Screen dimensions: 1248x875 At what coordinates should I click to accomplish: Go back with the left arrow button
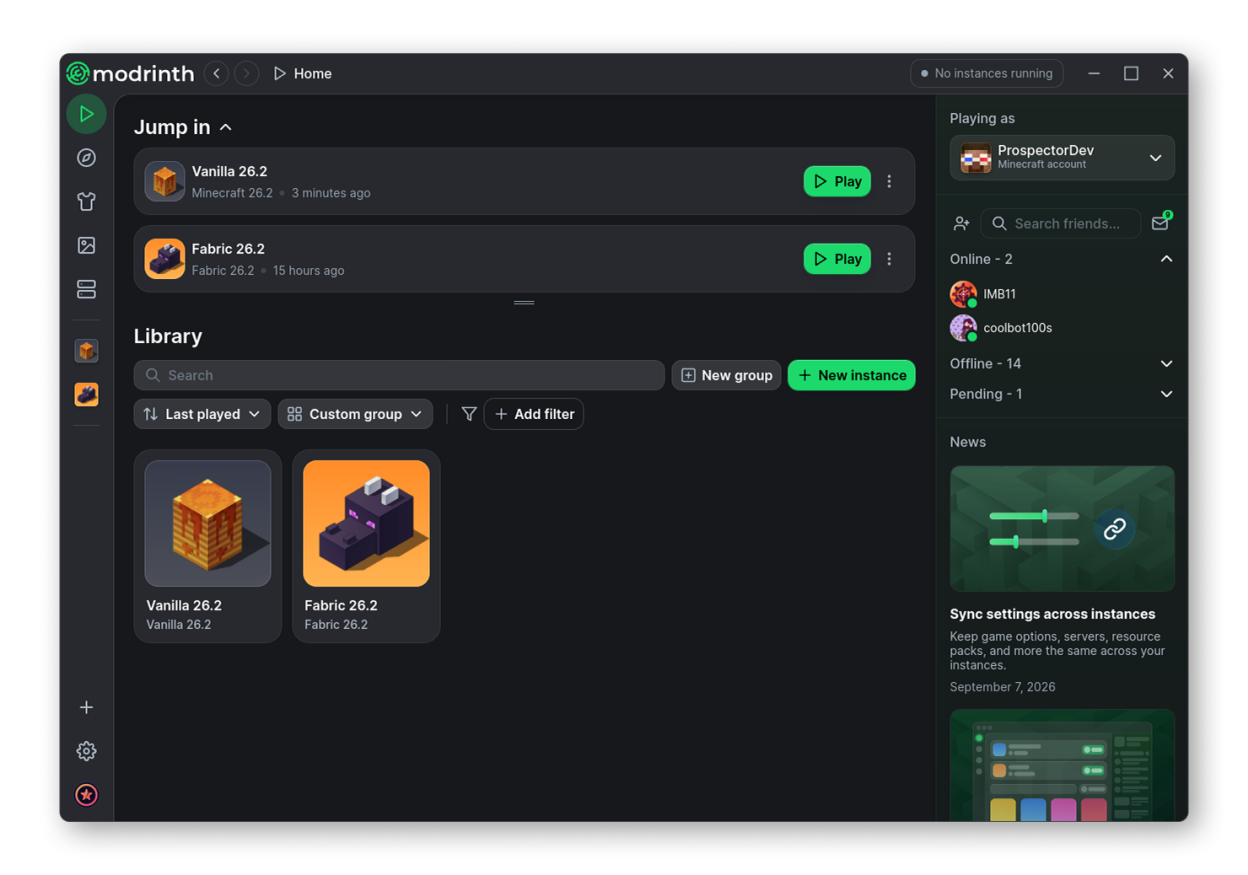click(216, 73)
